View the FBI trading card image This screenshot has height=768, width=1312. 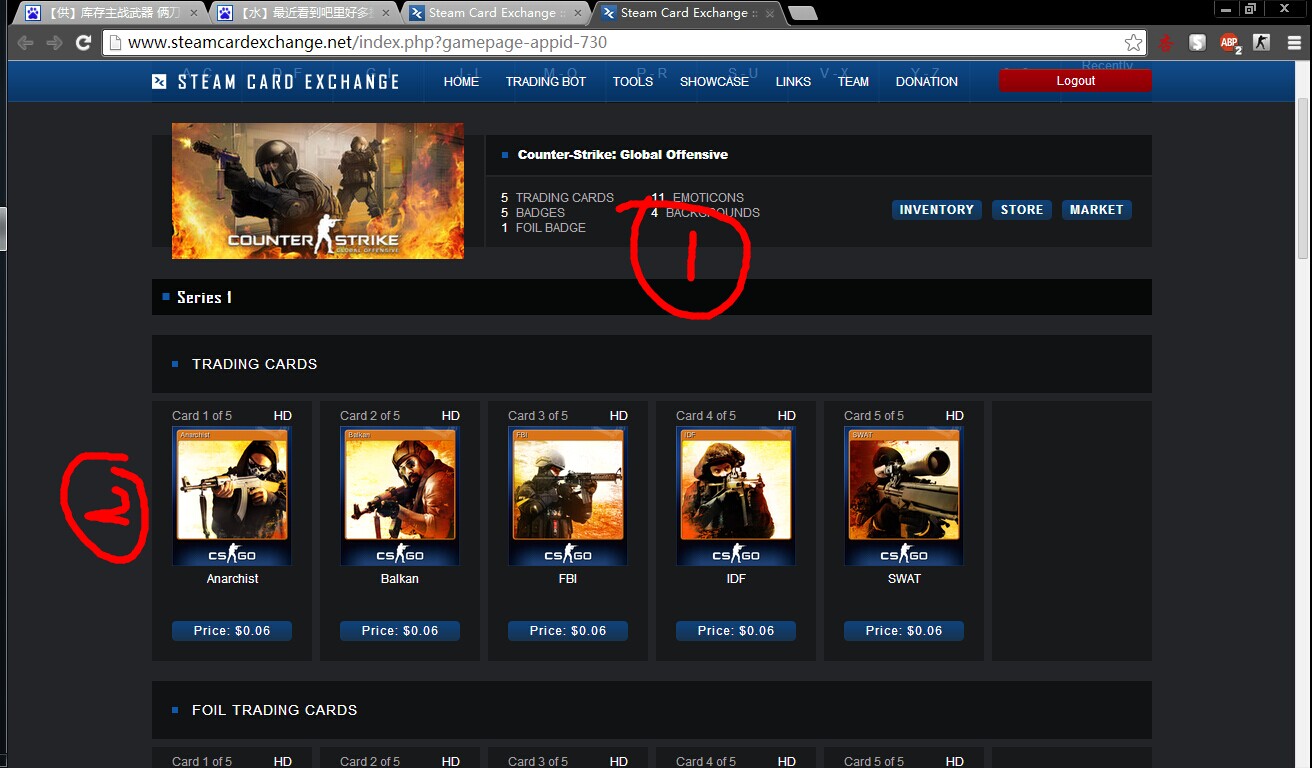(x=568, y=497)
